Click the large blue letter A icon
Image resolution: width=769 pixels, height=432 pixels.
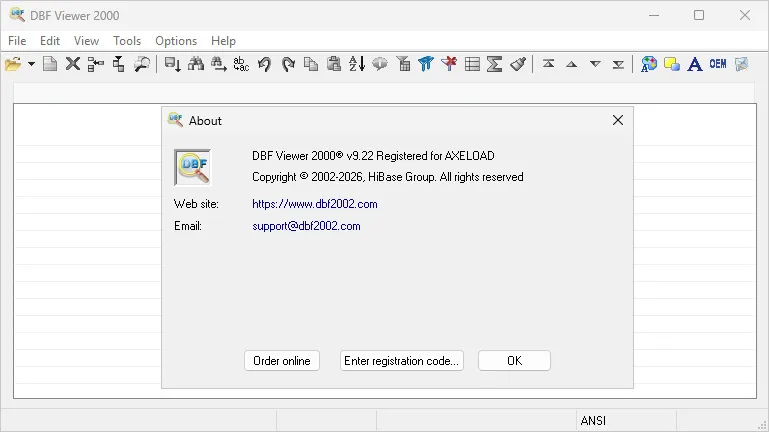694,64
